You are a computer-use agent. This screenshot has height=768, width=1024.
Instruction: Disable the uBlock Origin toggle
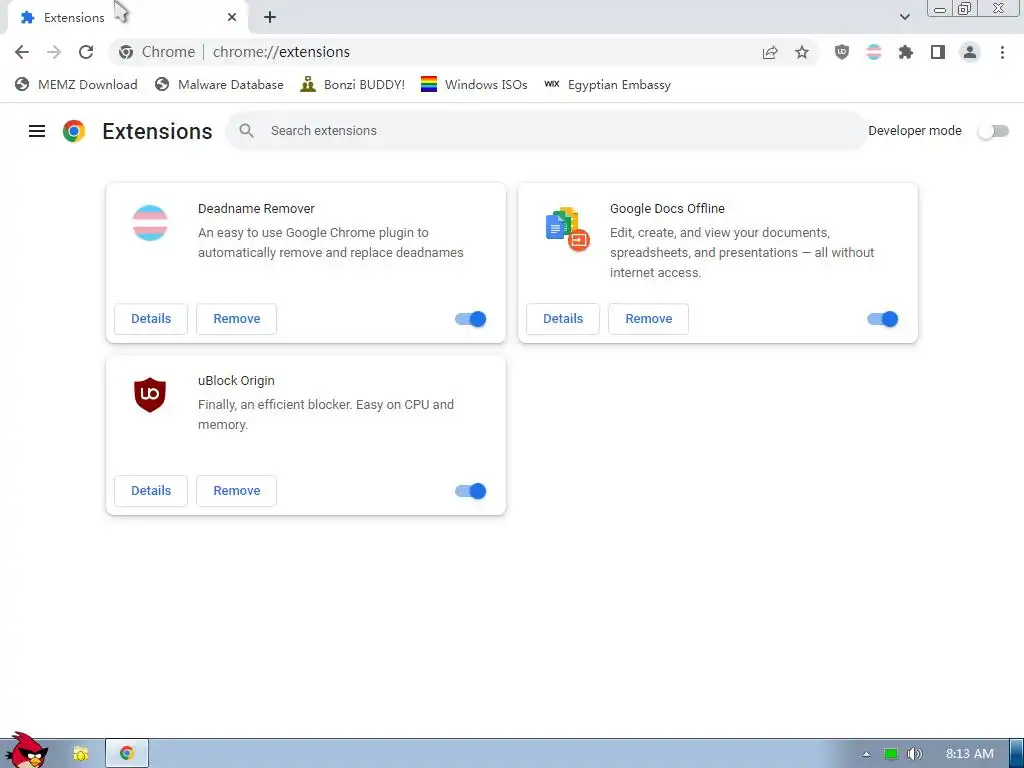click(471, 491)
